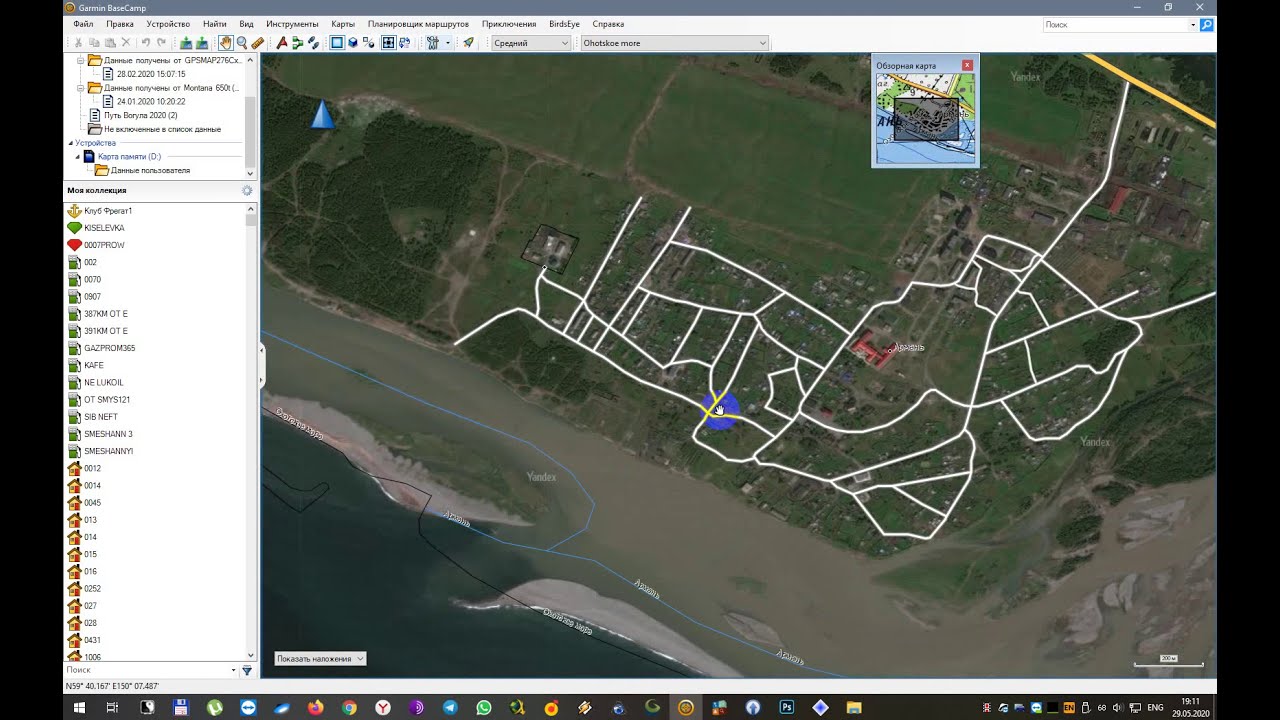Open the activity profile dropdown arrow

tap(448, 43)
